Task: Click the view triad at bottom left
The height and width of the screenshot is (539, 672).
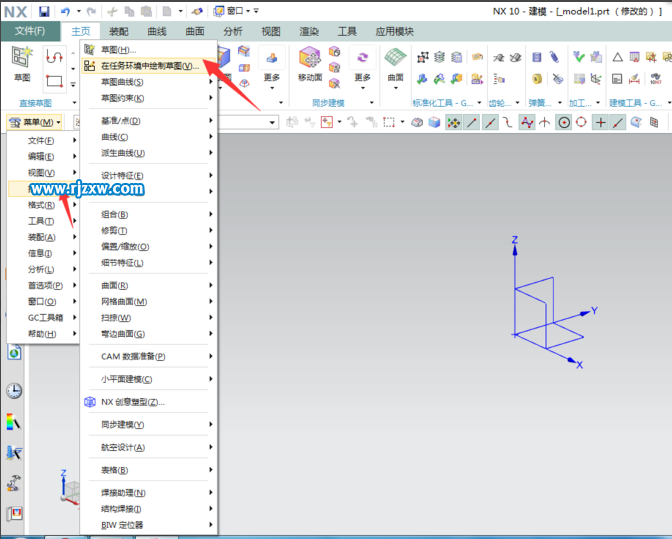Action: pyautogui.click(x=69, y=488)
